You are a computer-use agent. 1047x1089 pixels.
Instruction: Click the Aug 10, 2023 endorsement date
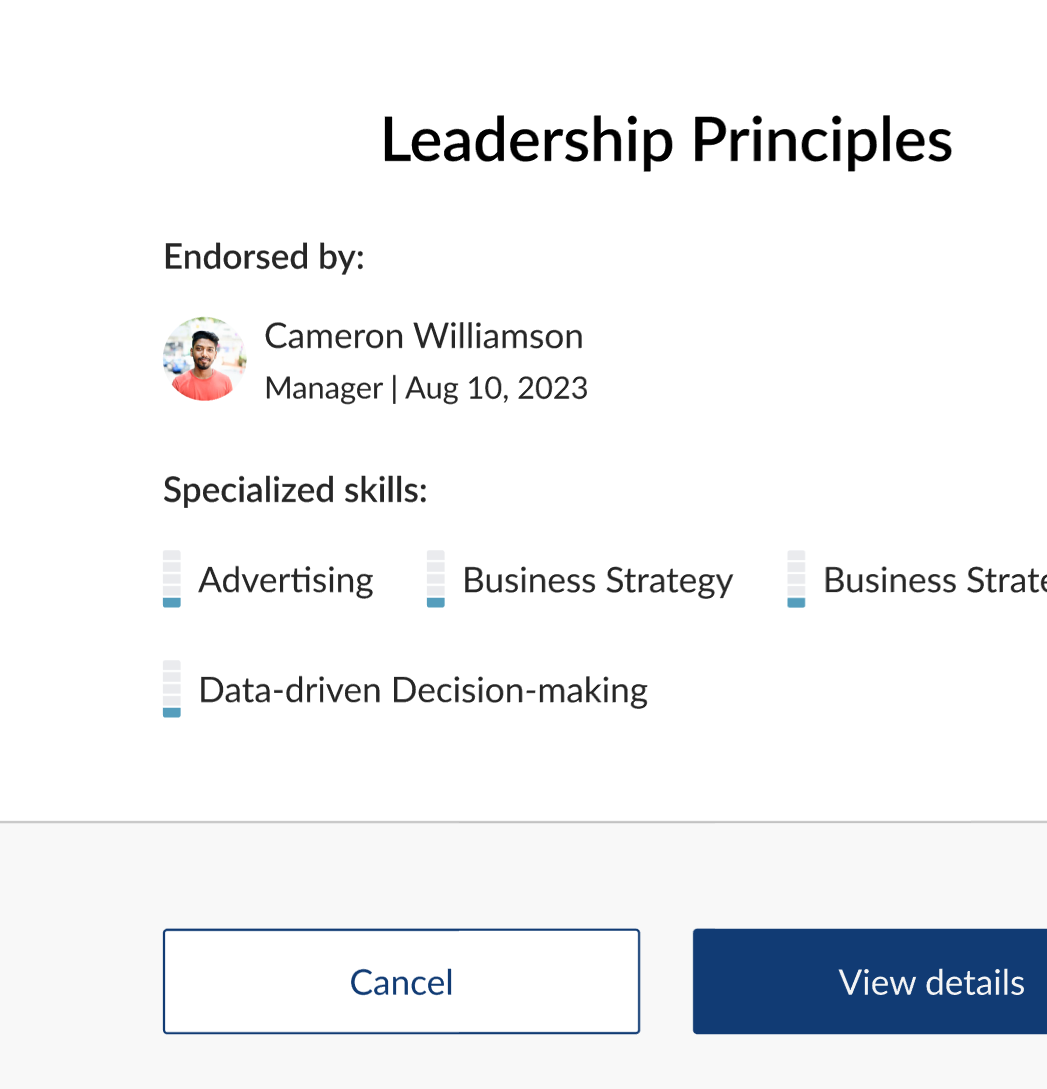[x=496, y=388]
